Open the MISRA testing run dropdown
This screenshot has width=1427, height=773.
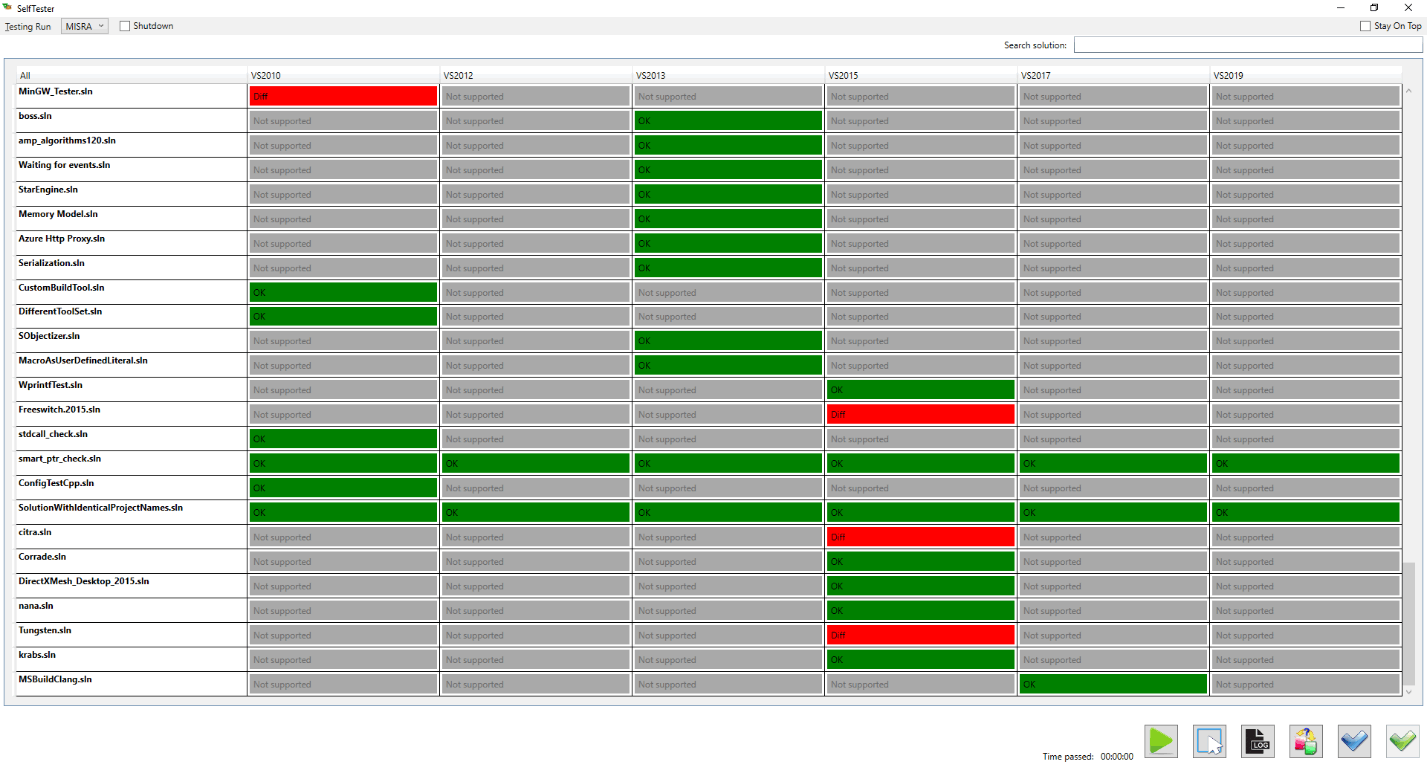coord(85,26)
